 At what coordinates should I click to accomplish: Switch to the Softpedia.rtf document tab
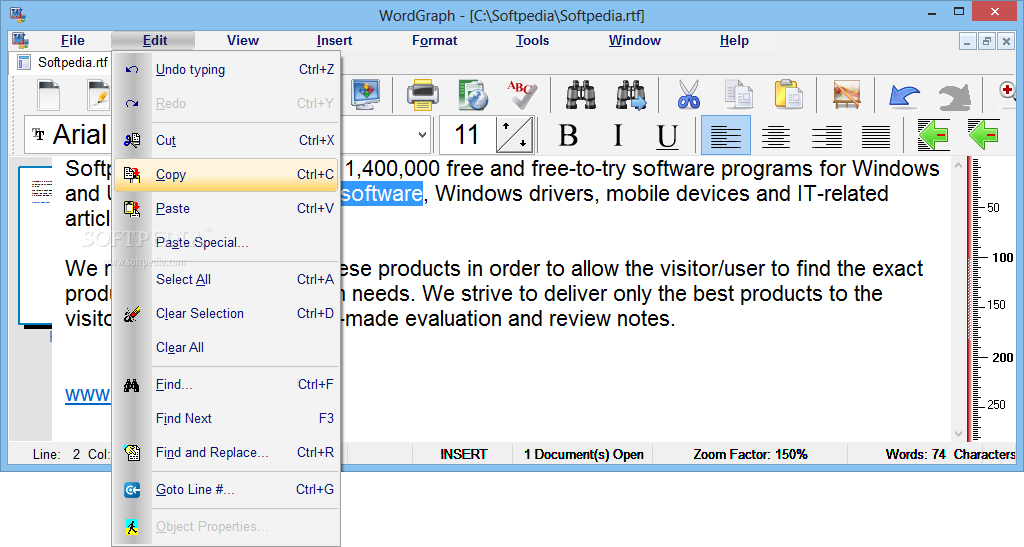(63, 63)
